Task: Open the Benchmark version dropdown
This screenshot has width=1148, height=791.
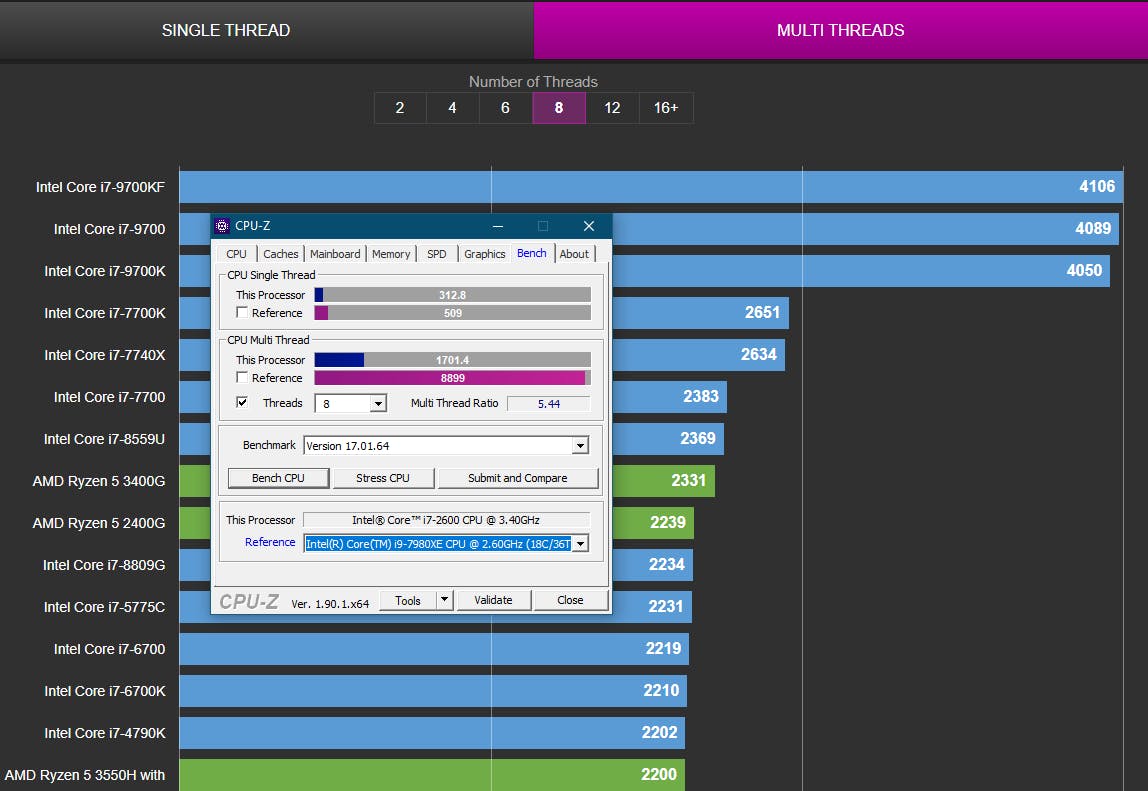Action: pyautogui.click(x=580, y=445)
